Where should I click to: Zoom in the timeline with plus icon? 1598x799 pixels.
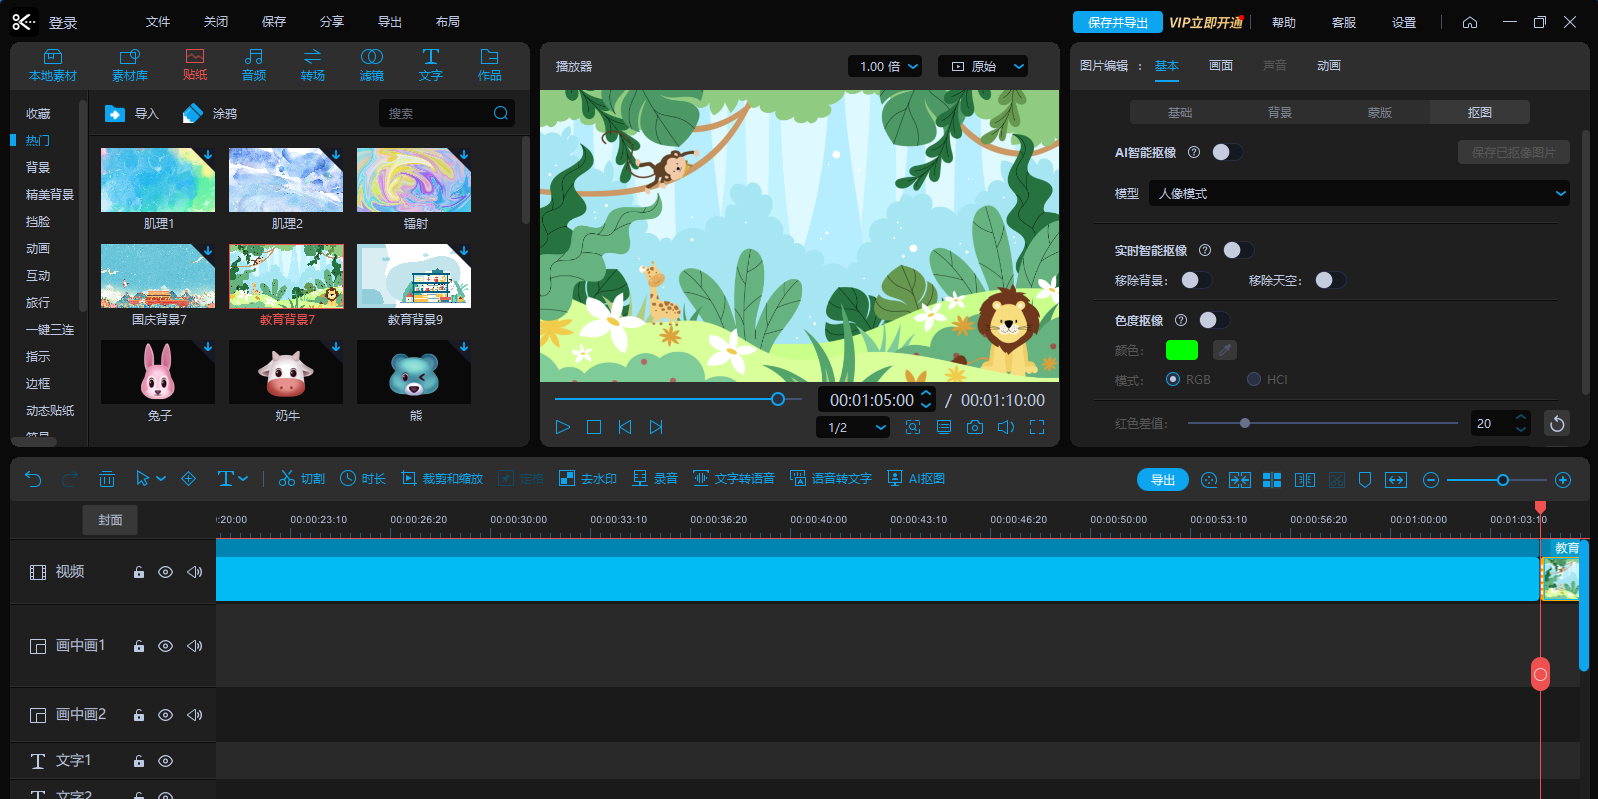pyautogui.click(x=1563, y=480)
